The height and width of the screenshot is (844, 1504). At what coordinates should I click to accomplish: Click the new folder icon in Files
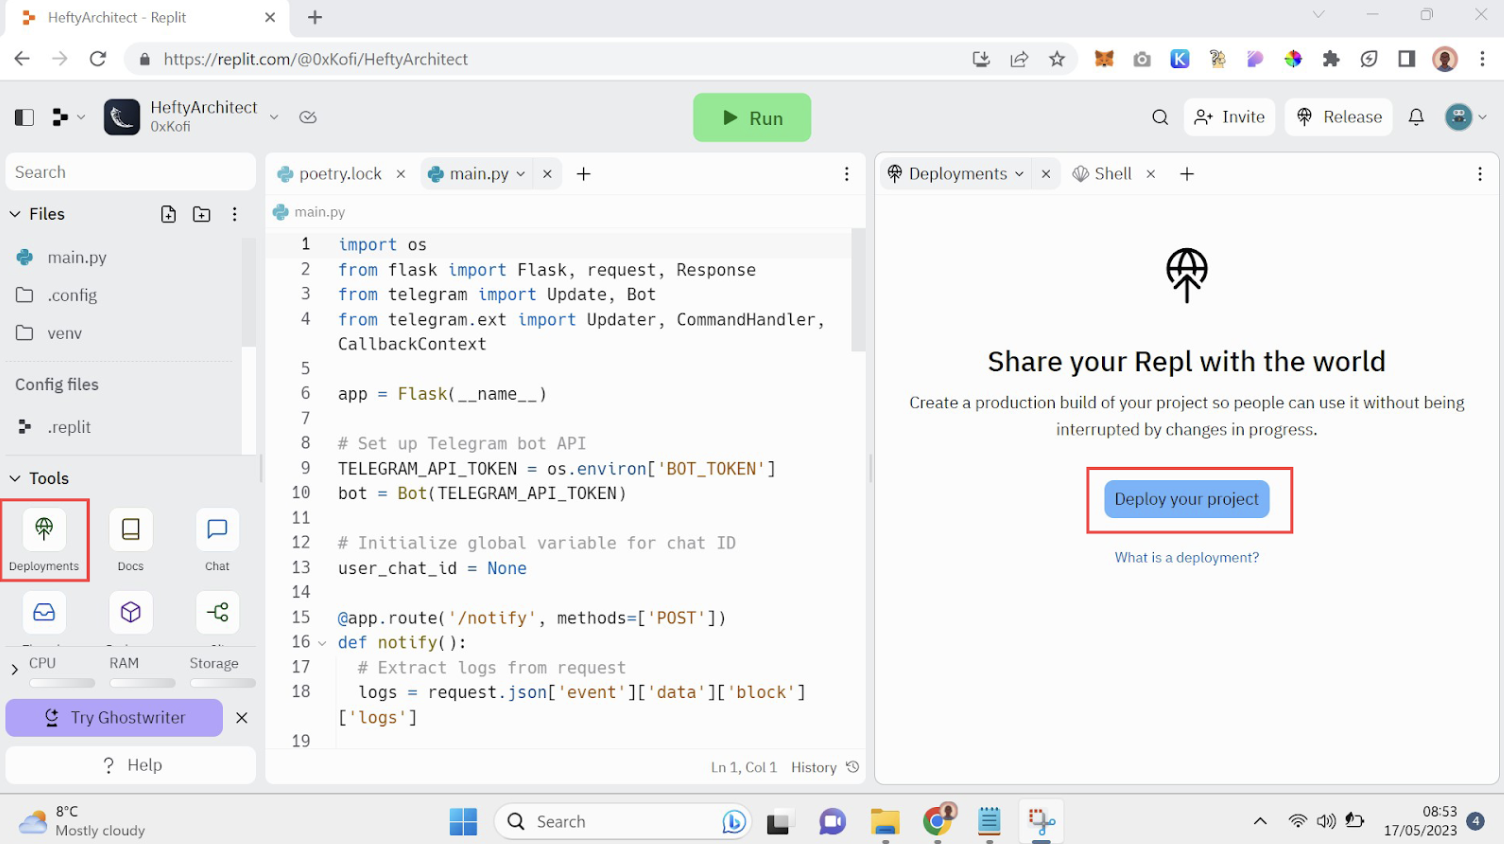202,214
